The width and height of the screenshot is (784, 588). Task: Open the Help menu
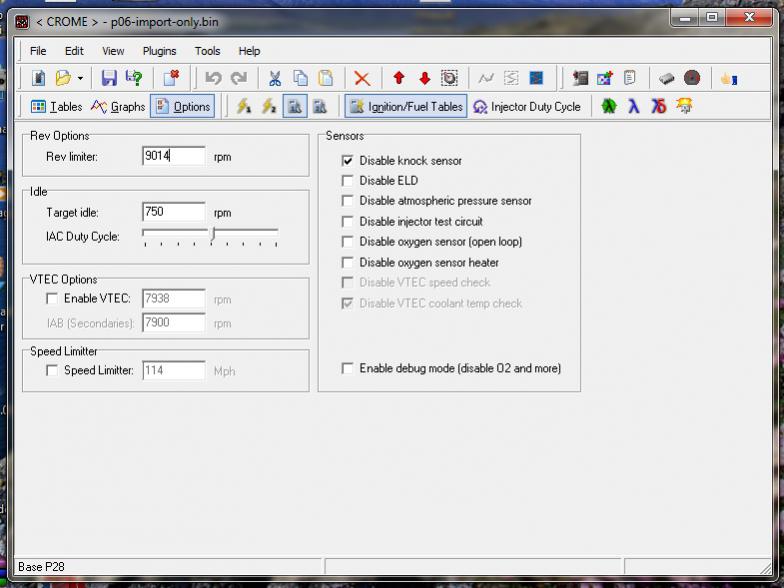point(249,51)
